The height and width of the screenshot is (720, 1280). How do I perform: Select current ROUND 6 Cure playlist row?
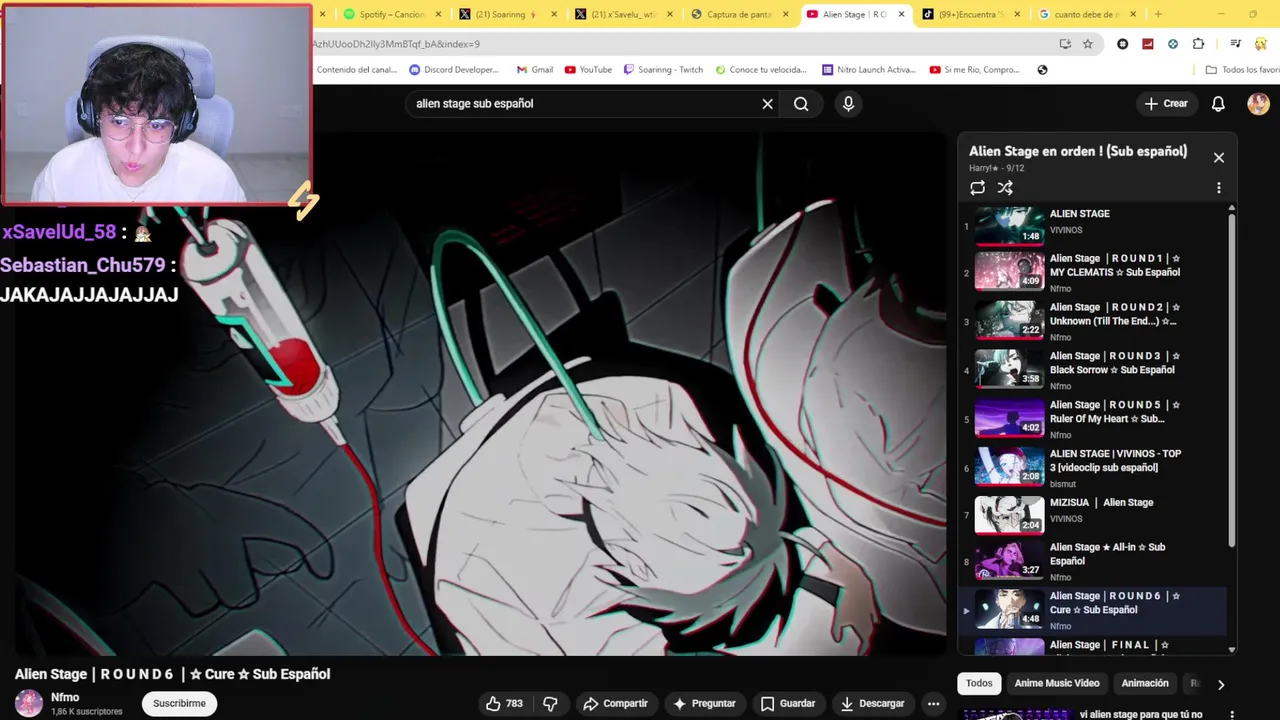click(x=1092, y=610)
